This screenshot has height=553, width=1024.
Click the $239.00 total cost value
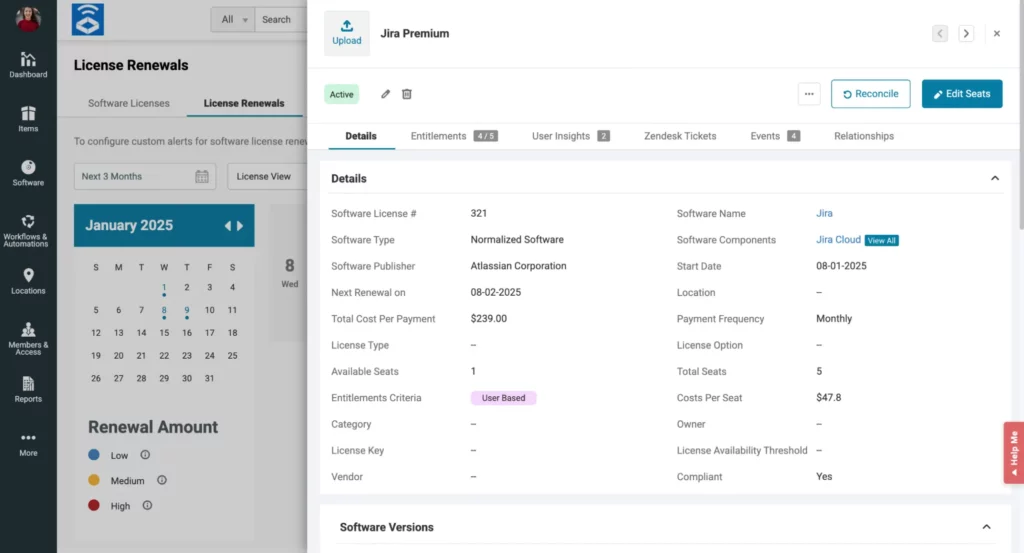tap(488, 319)
